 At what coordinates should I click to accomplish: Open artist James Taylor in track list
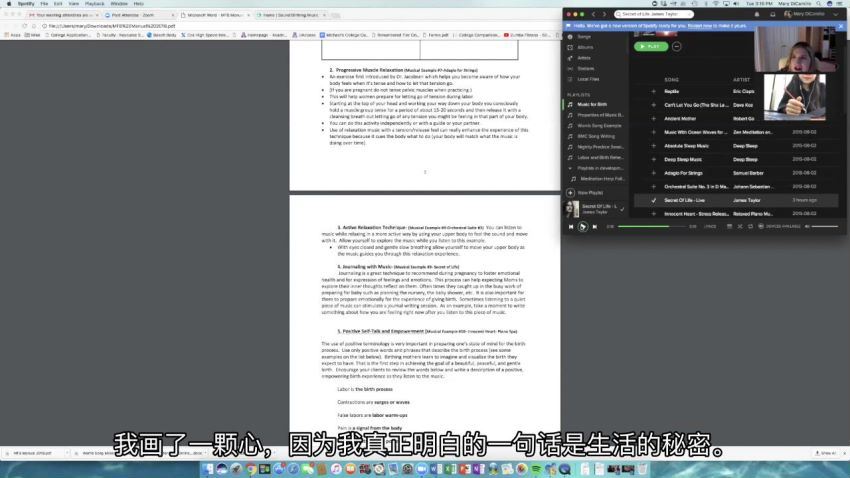click(x=746, y=201)
